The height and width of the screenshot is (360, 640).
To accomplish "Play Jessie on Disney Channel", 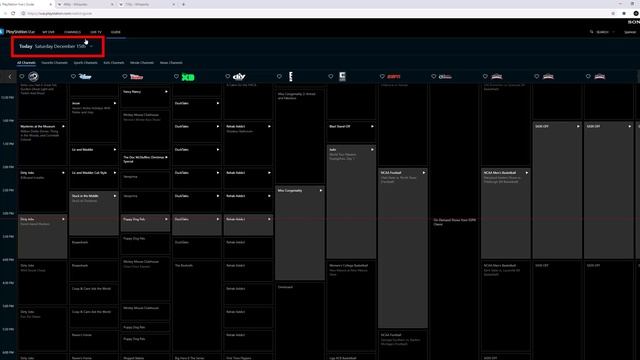I will 115,103.
